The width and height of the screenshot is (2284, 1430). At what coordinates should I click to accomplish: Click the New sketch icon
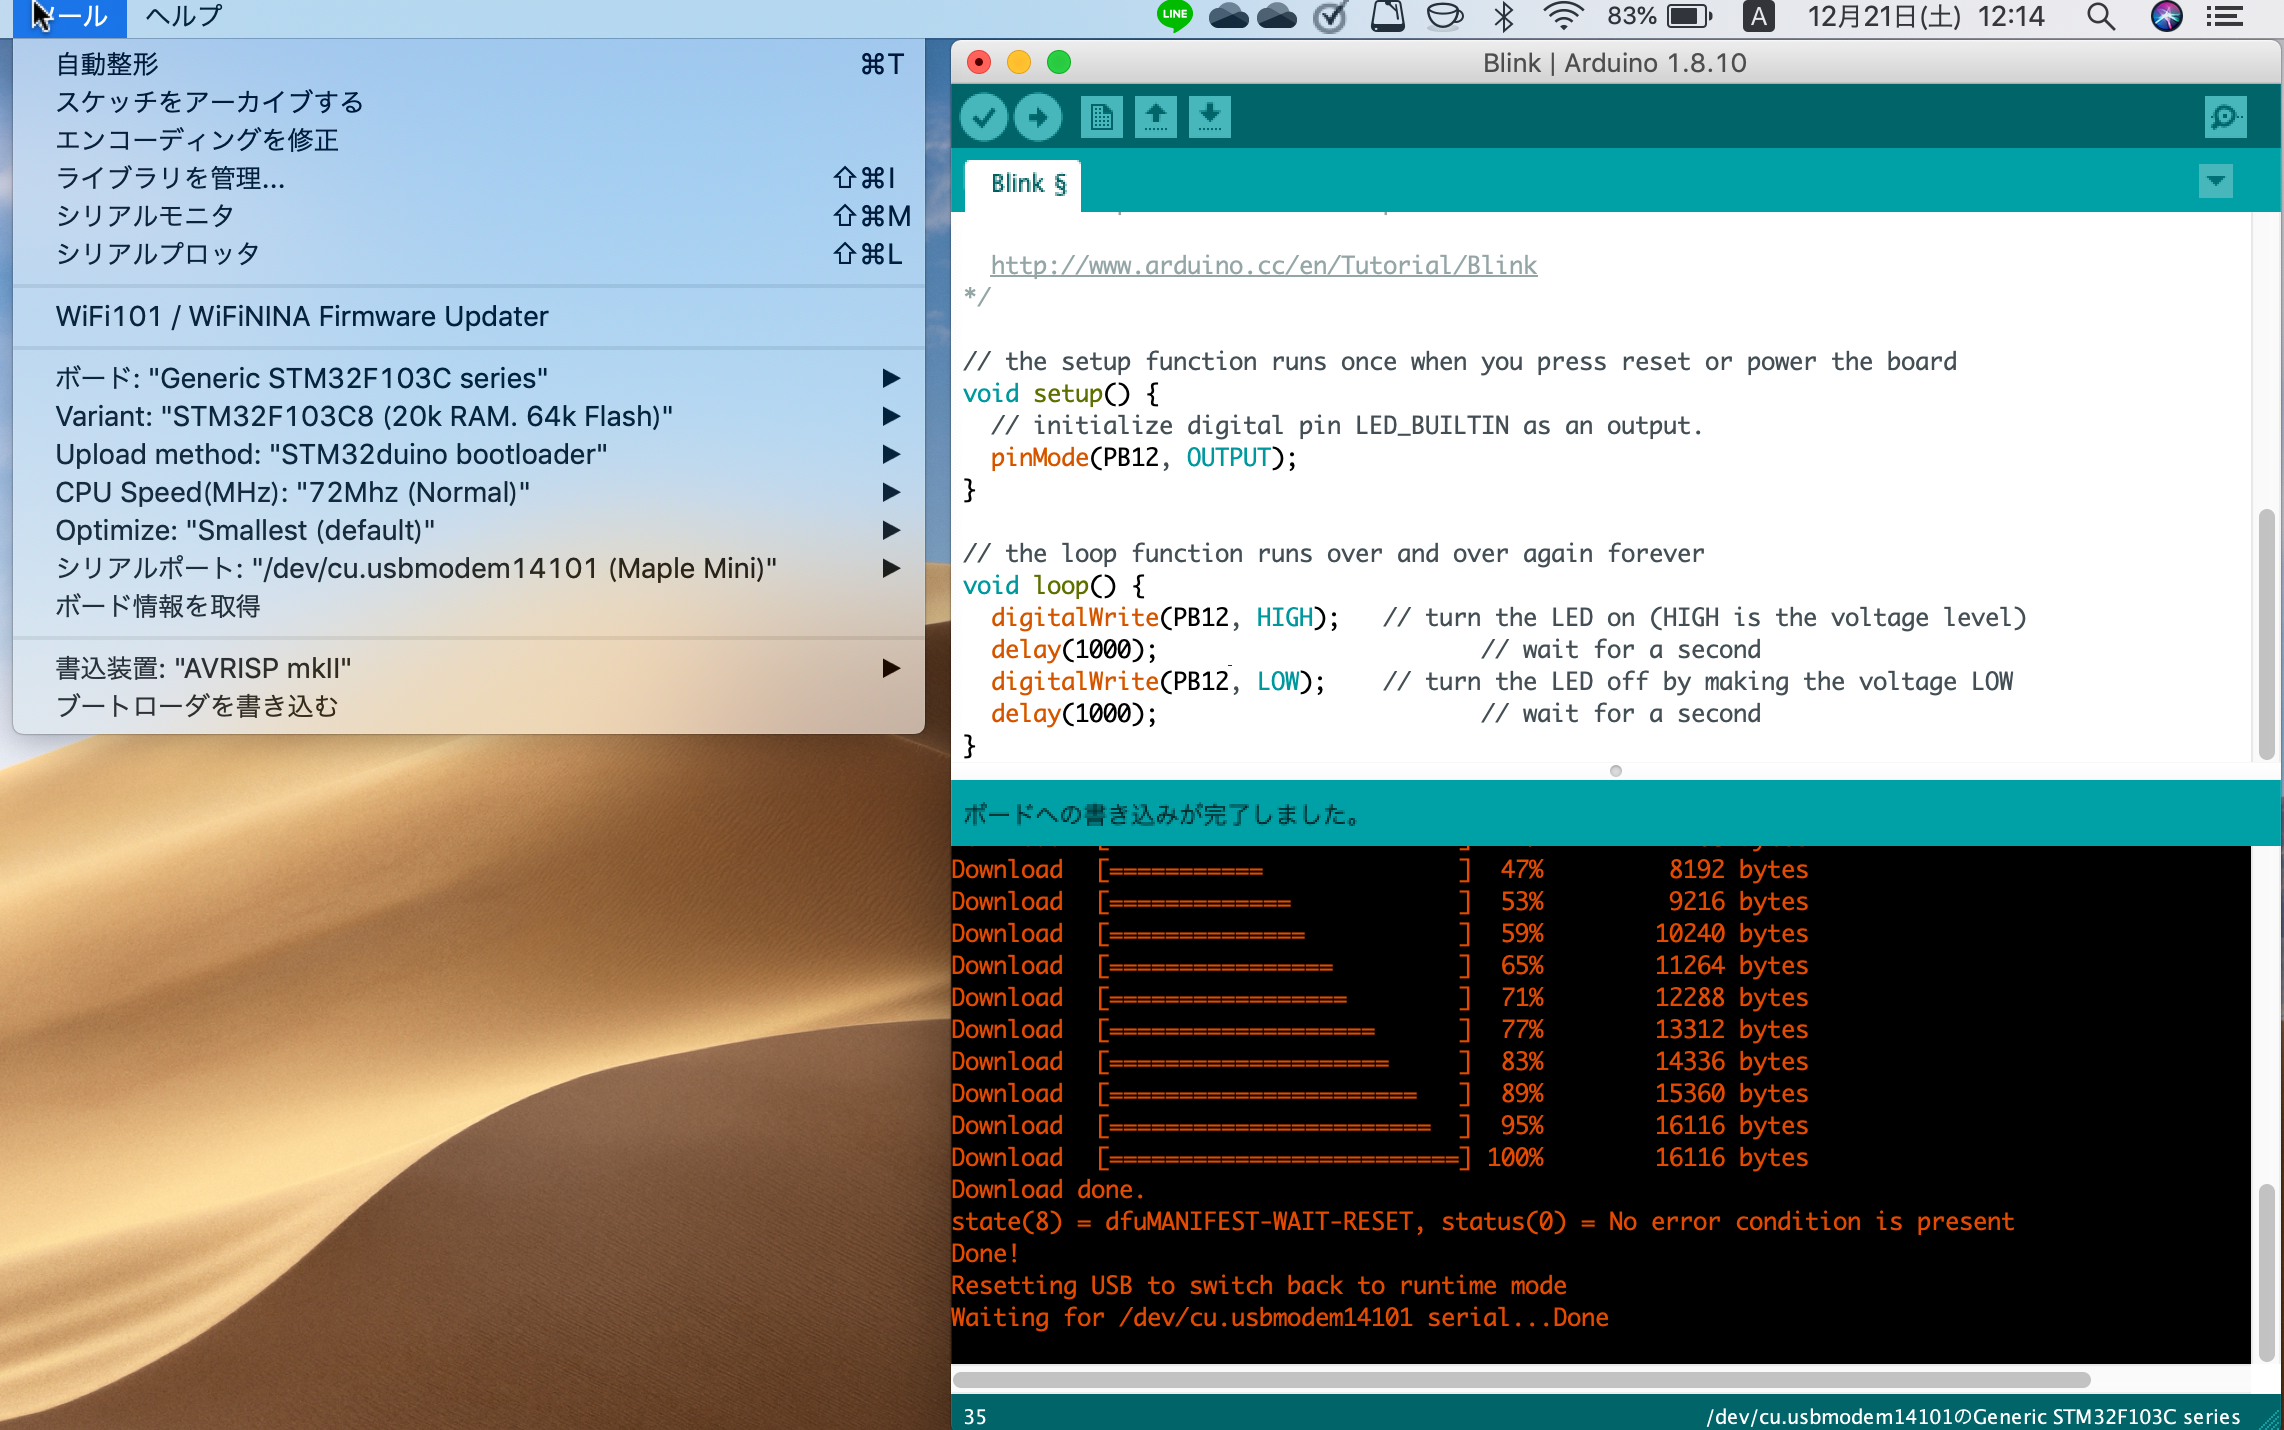pos(1102,118)
